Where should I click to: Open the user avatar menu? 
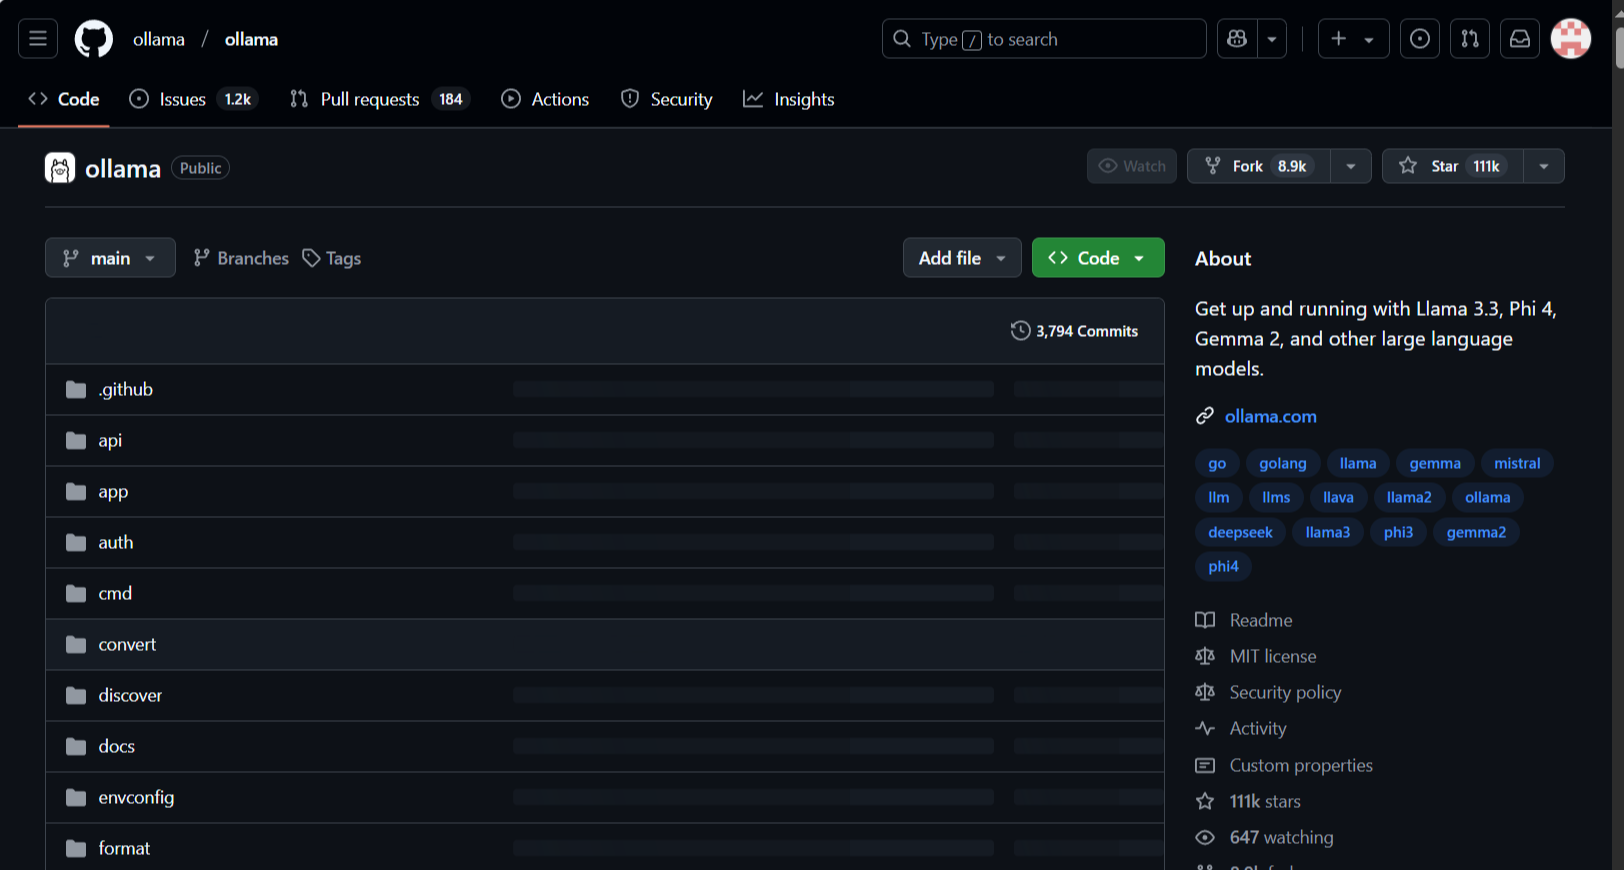(x=1571, y=39)
